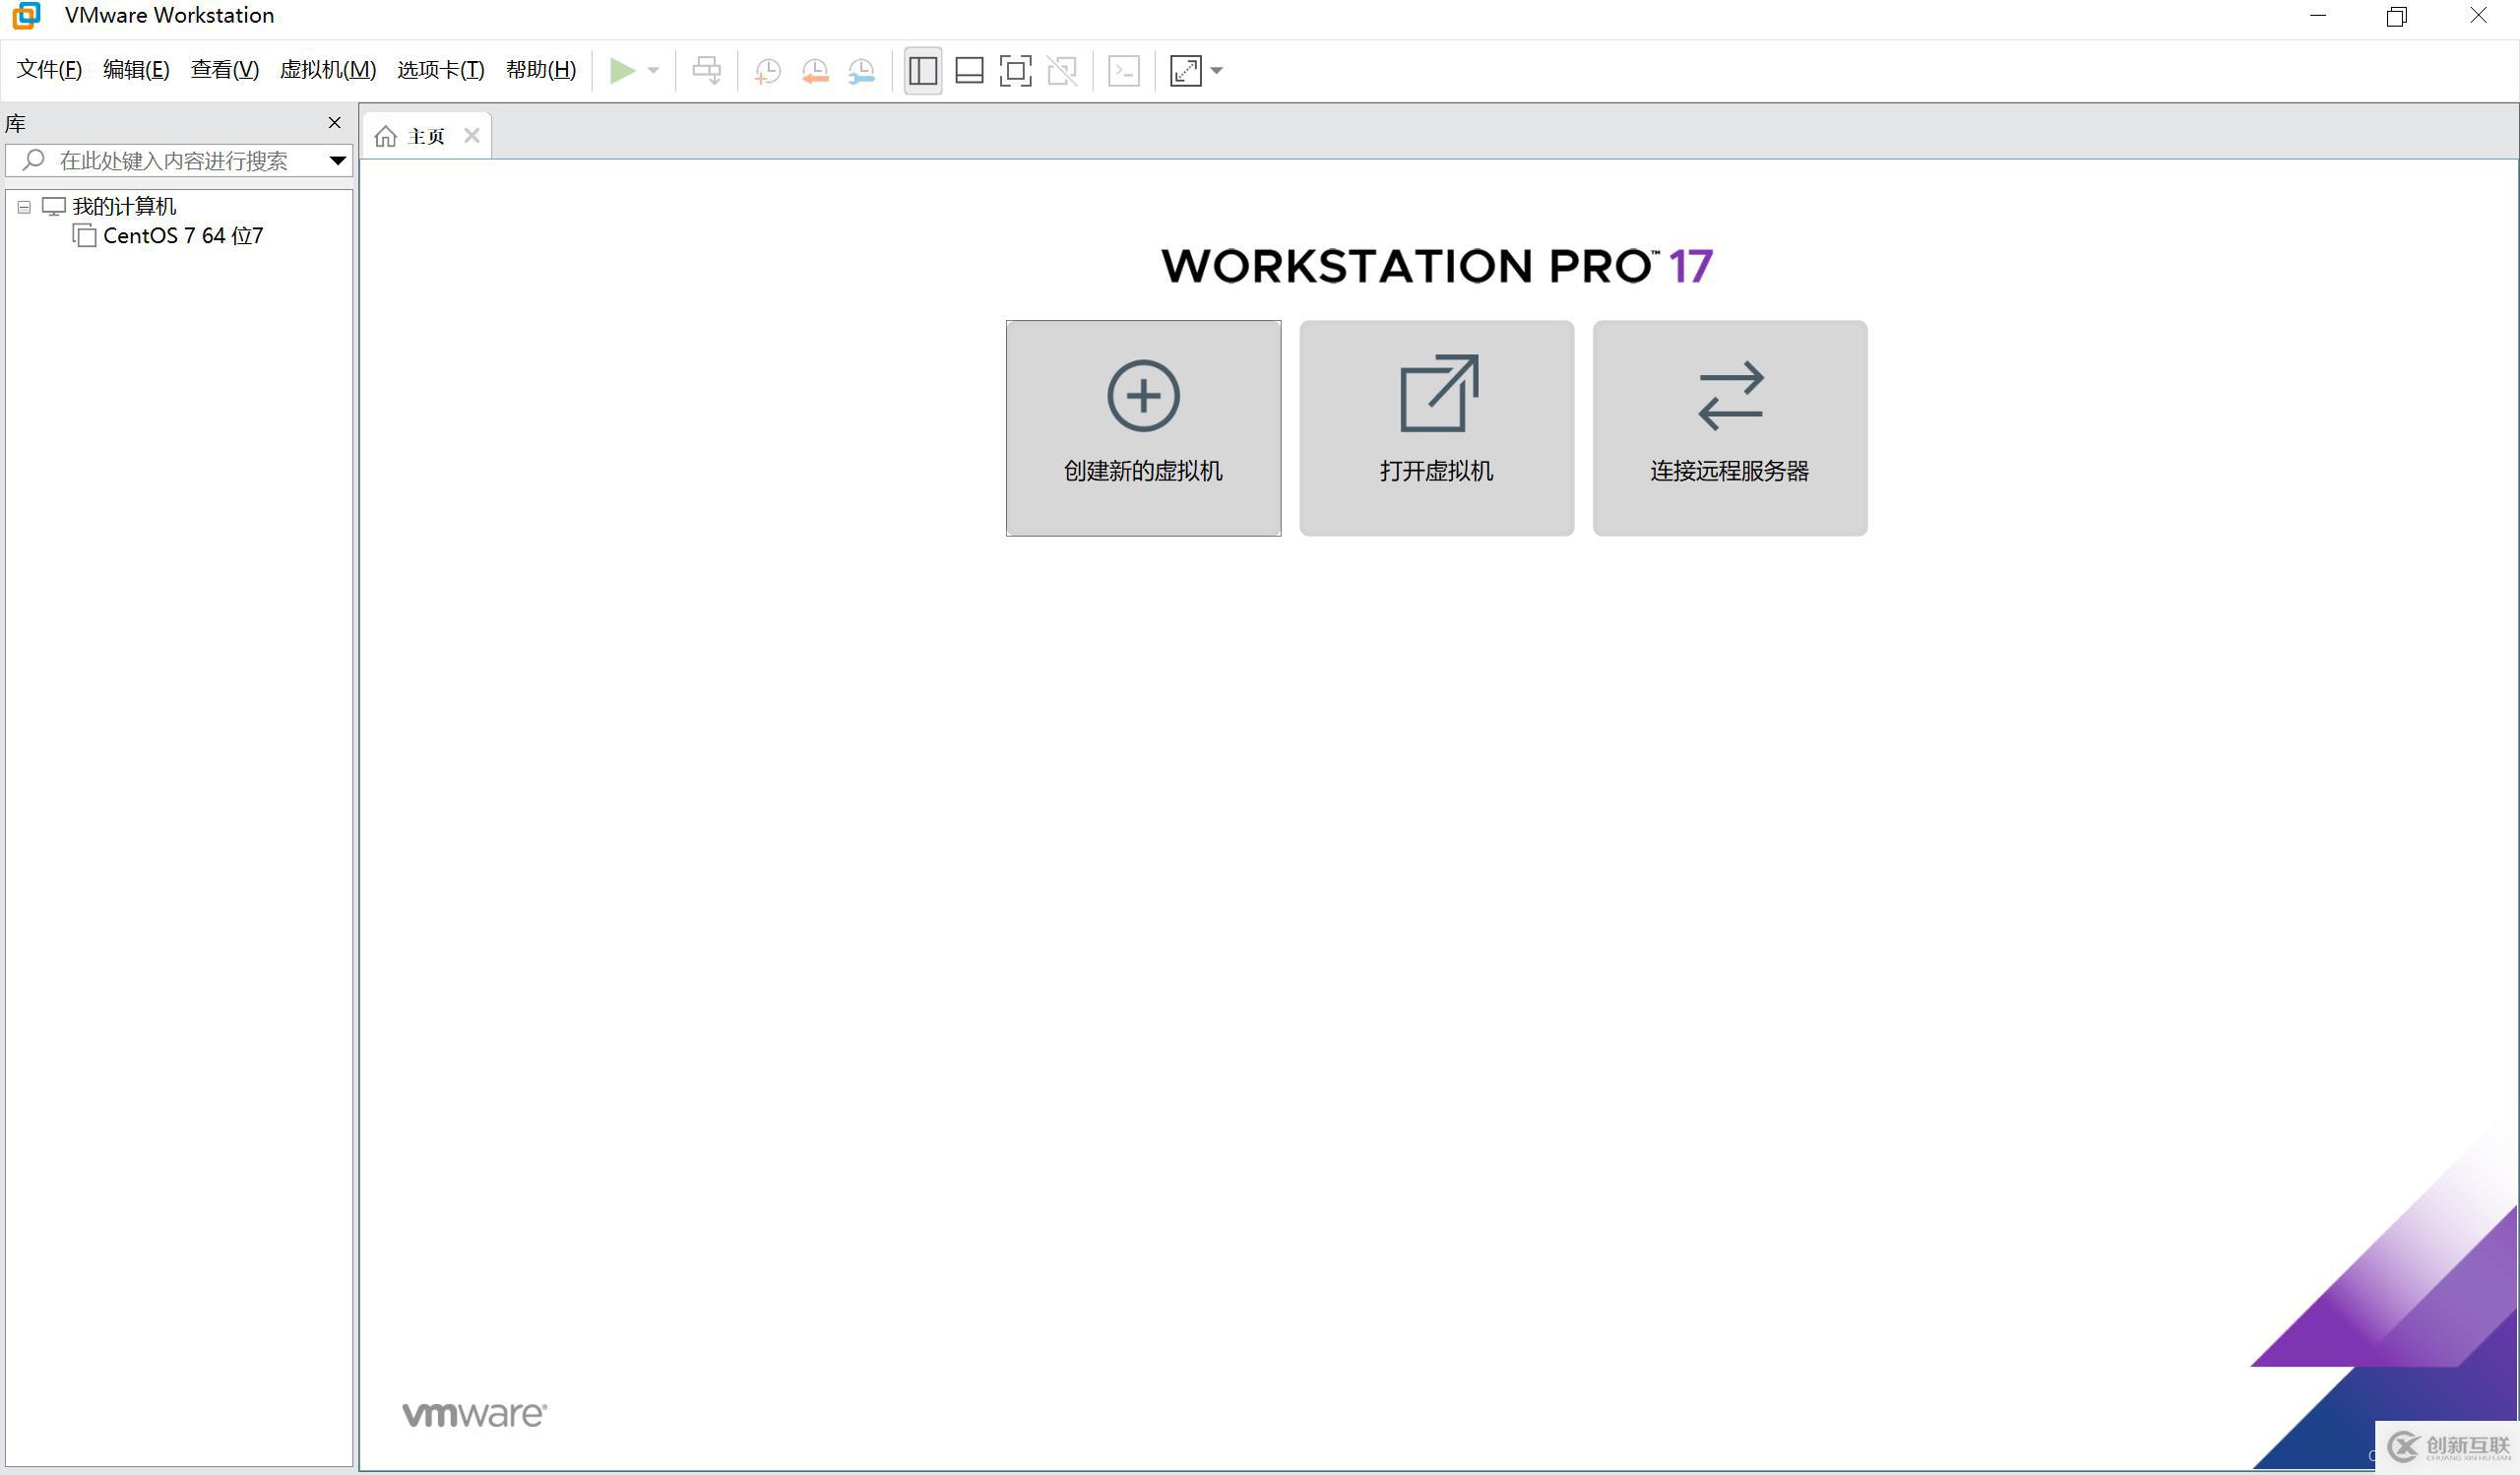Open the 虚拟机(M) menu

327,69
